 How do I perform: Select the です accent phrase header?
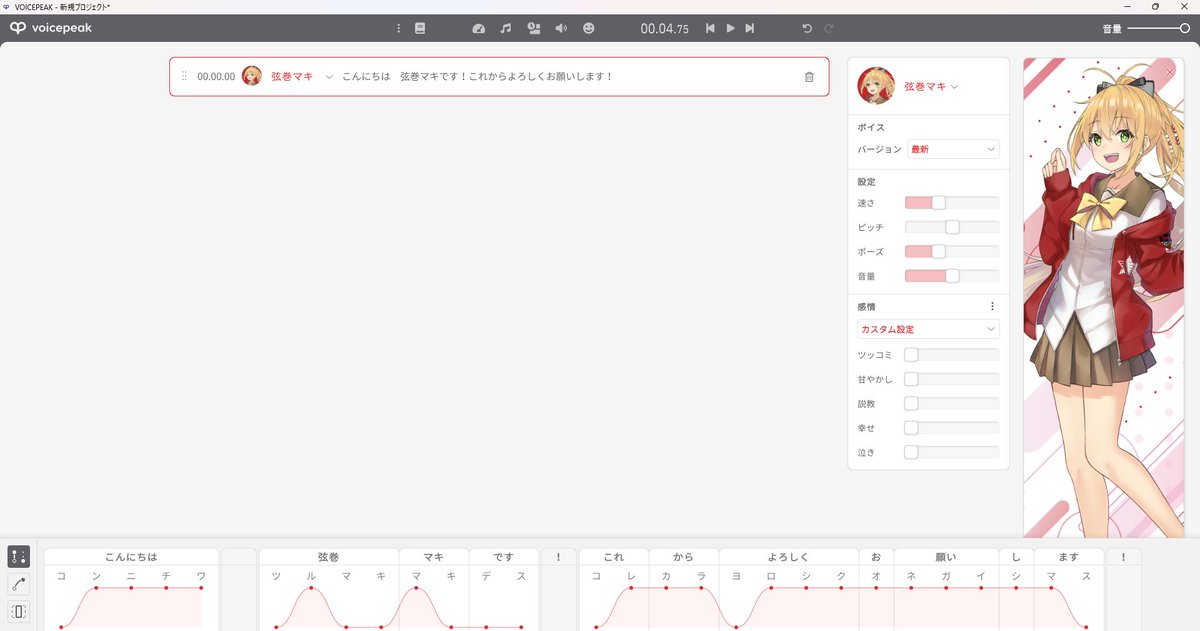(504, 557)
